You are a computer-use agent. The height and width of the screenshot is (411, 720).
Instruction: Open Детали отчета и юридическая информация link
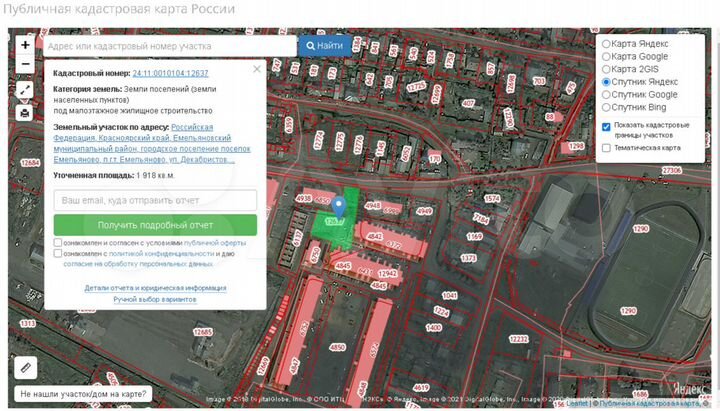click(x=155, y=287)
